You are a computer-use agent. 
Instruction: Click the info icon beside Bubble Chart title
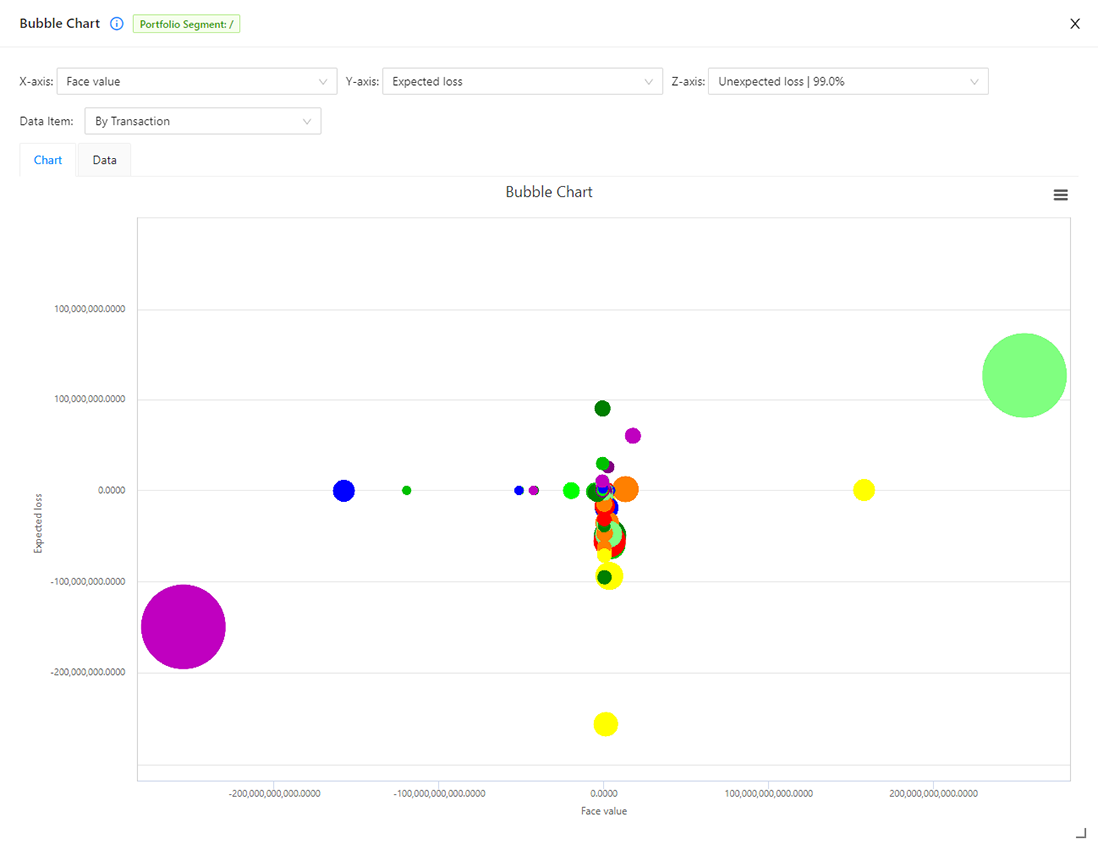click(x=117, y=24)
